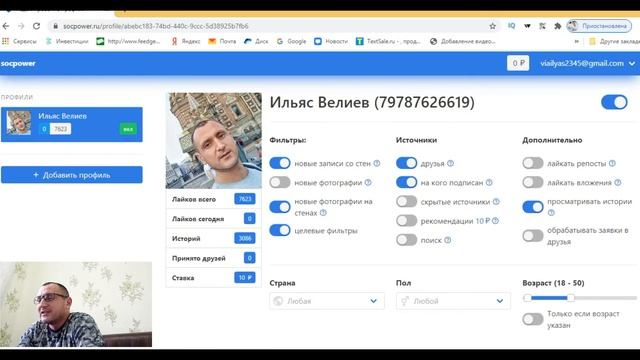Click the large profile photo
This screenshot has height=360, width=640.
[214, 141]
